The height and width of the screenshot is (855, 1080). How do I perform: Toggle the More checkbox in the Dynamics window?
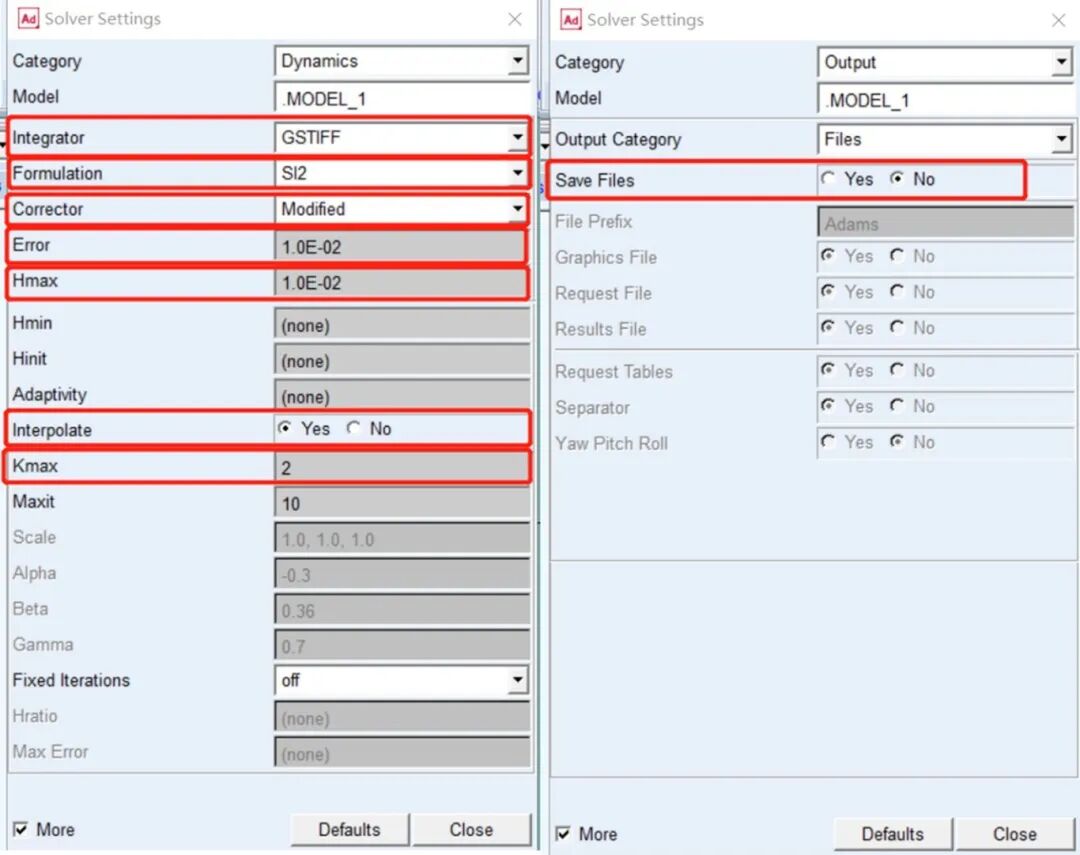point(21,830)
